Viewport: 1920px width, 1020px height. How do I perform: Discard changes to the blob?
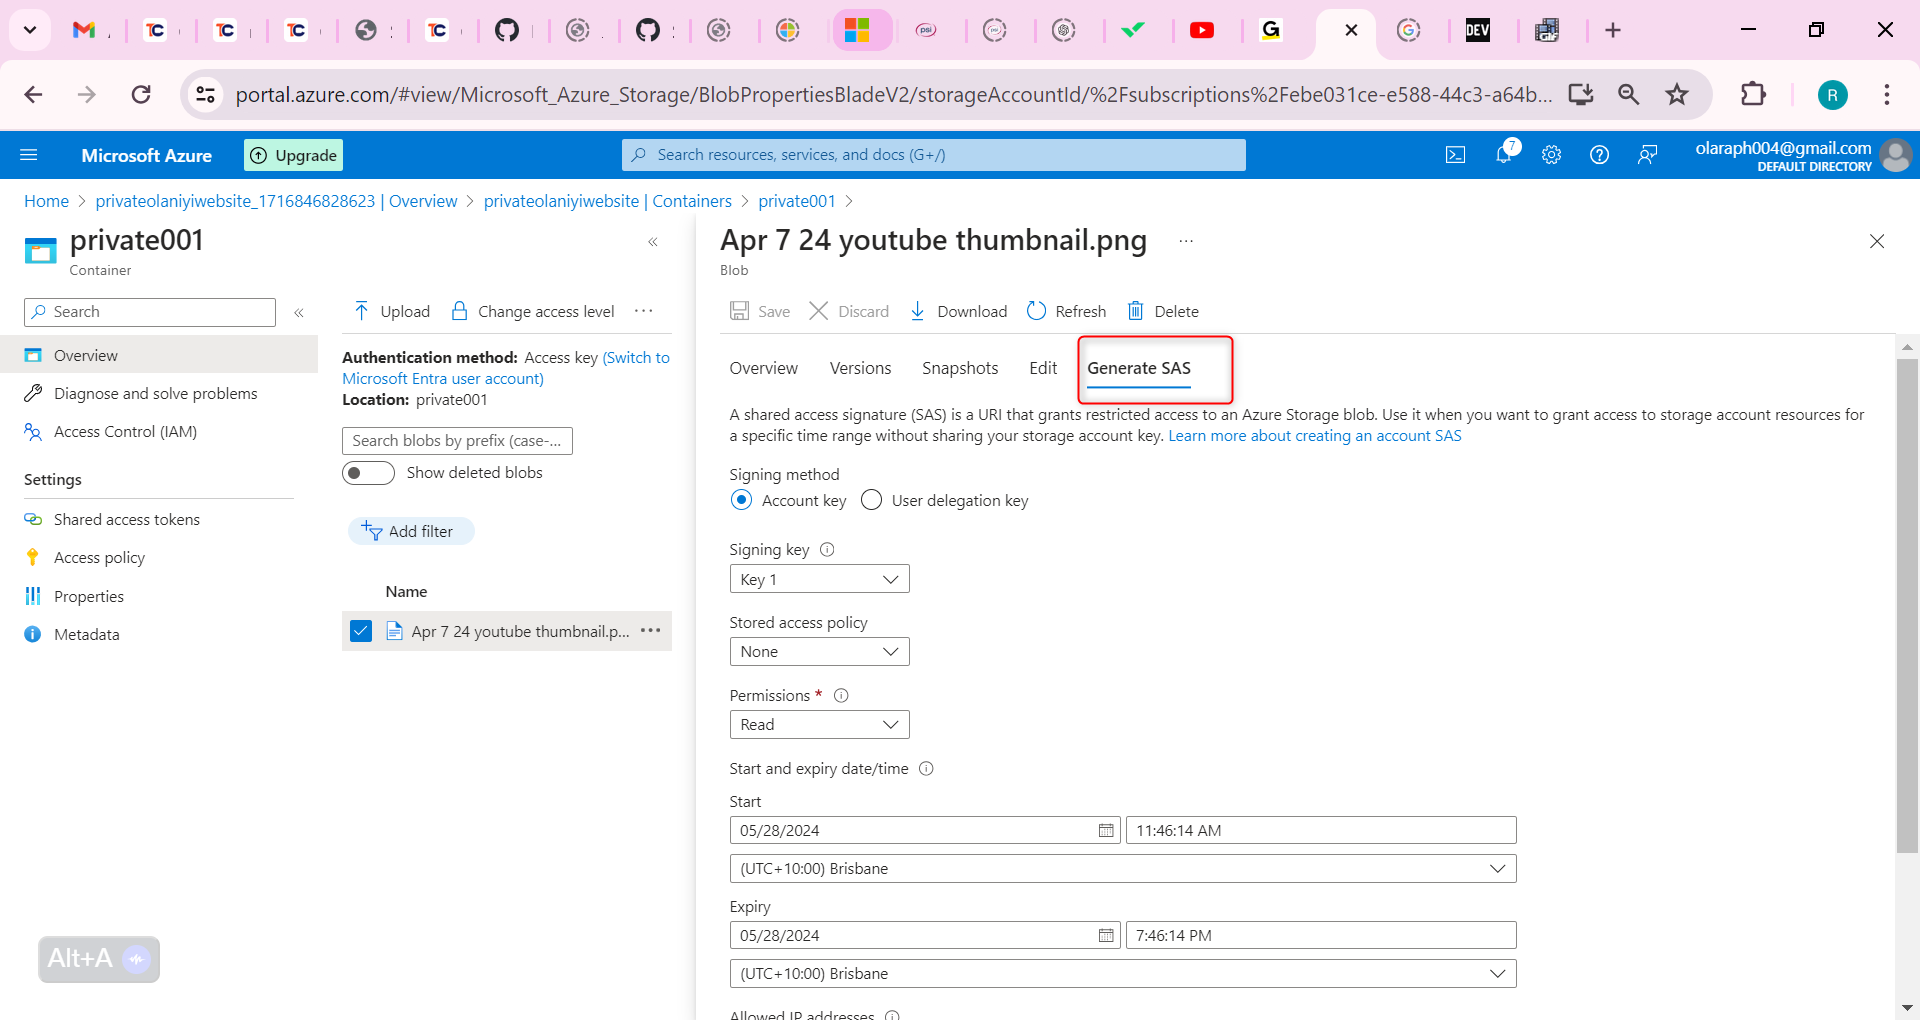848,311
